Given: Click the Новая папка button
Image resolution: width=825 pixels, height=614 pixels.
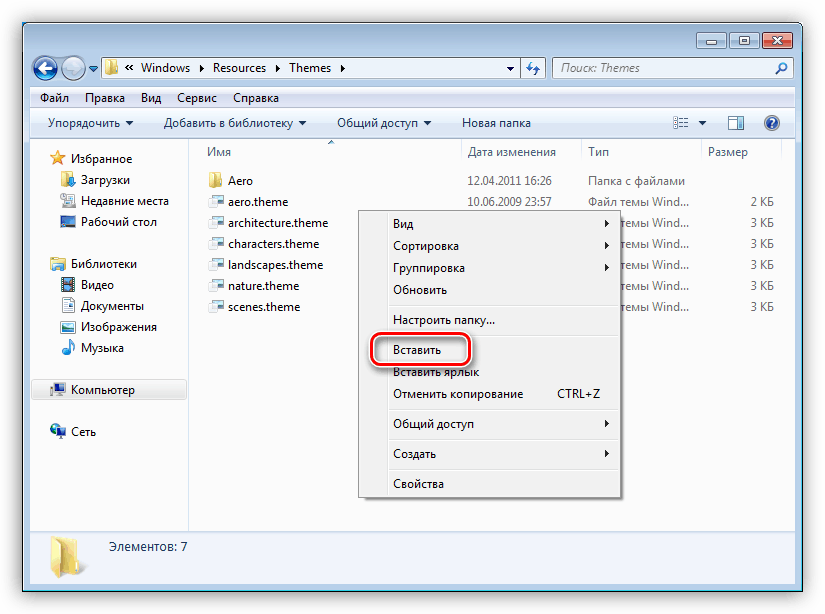Looking at the screenshot, I should point(496,123).
